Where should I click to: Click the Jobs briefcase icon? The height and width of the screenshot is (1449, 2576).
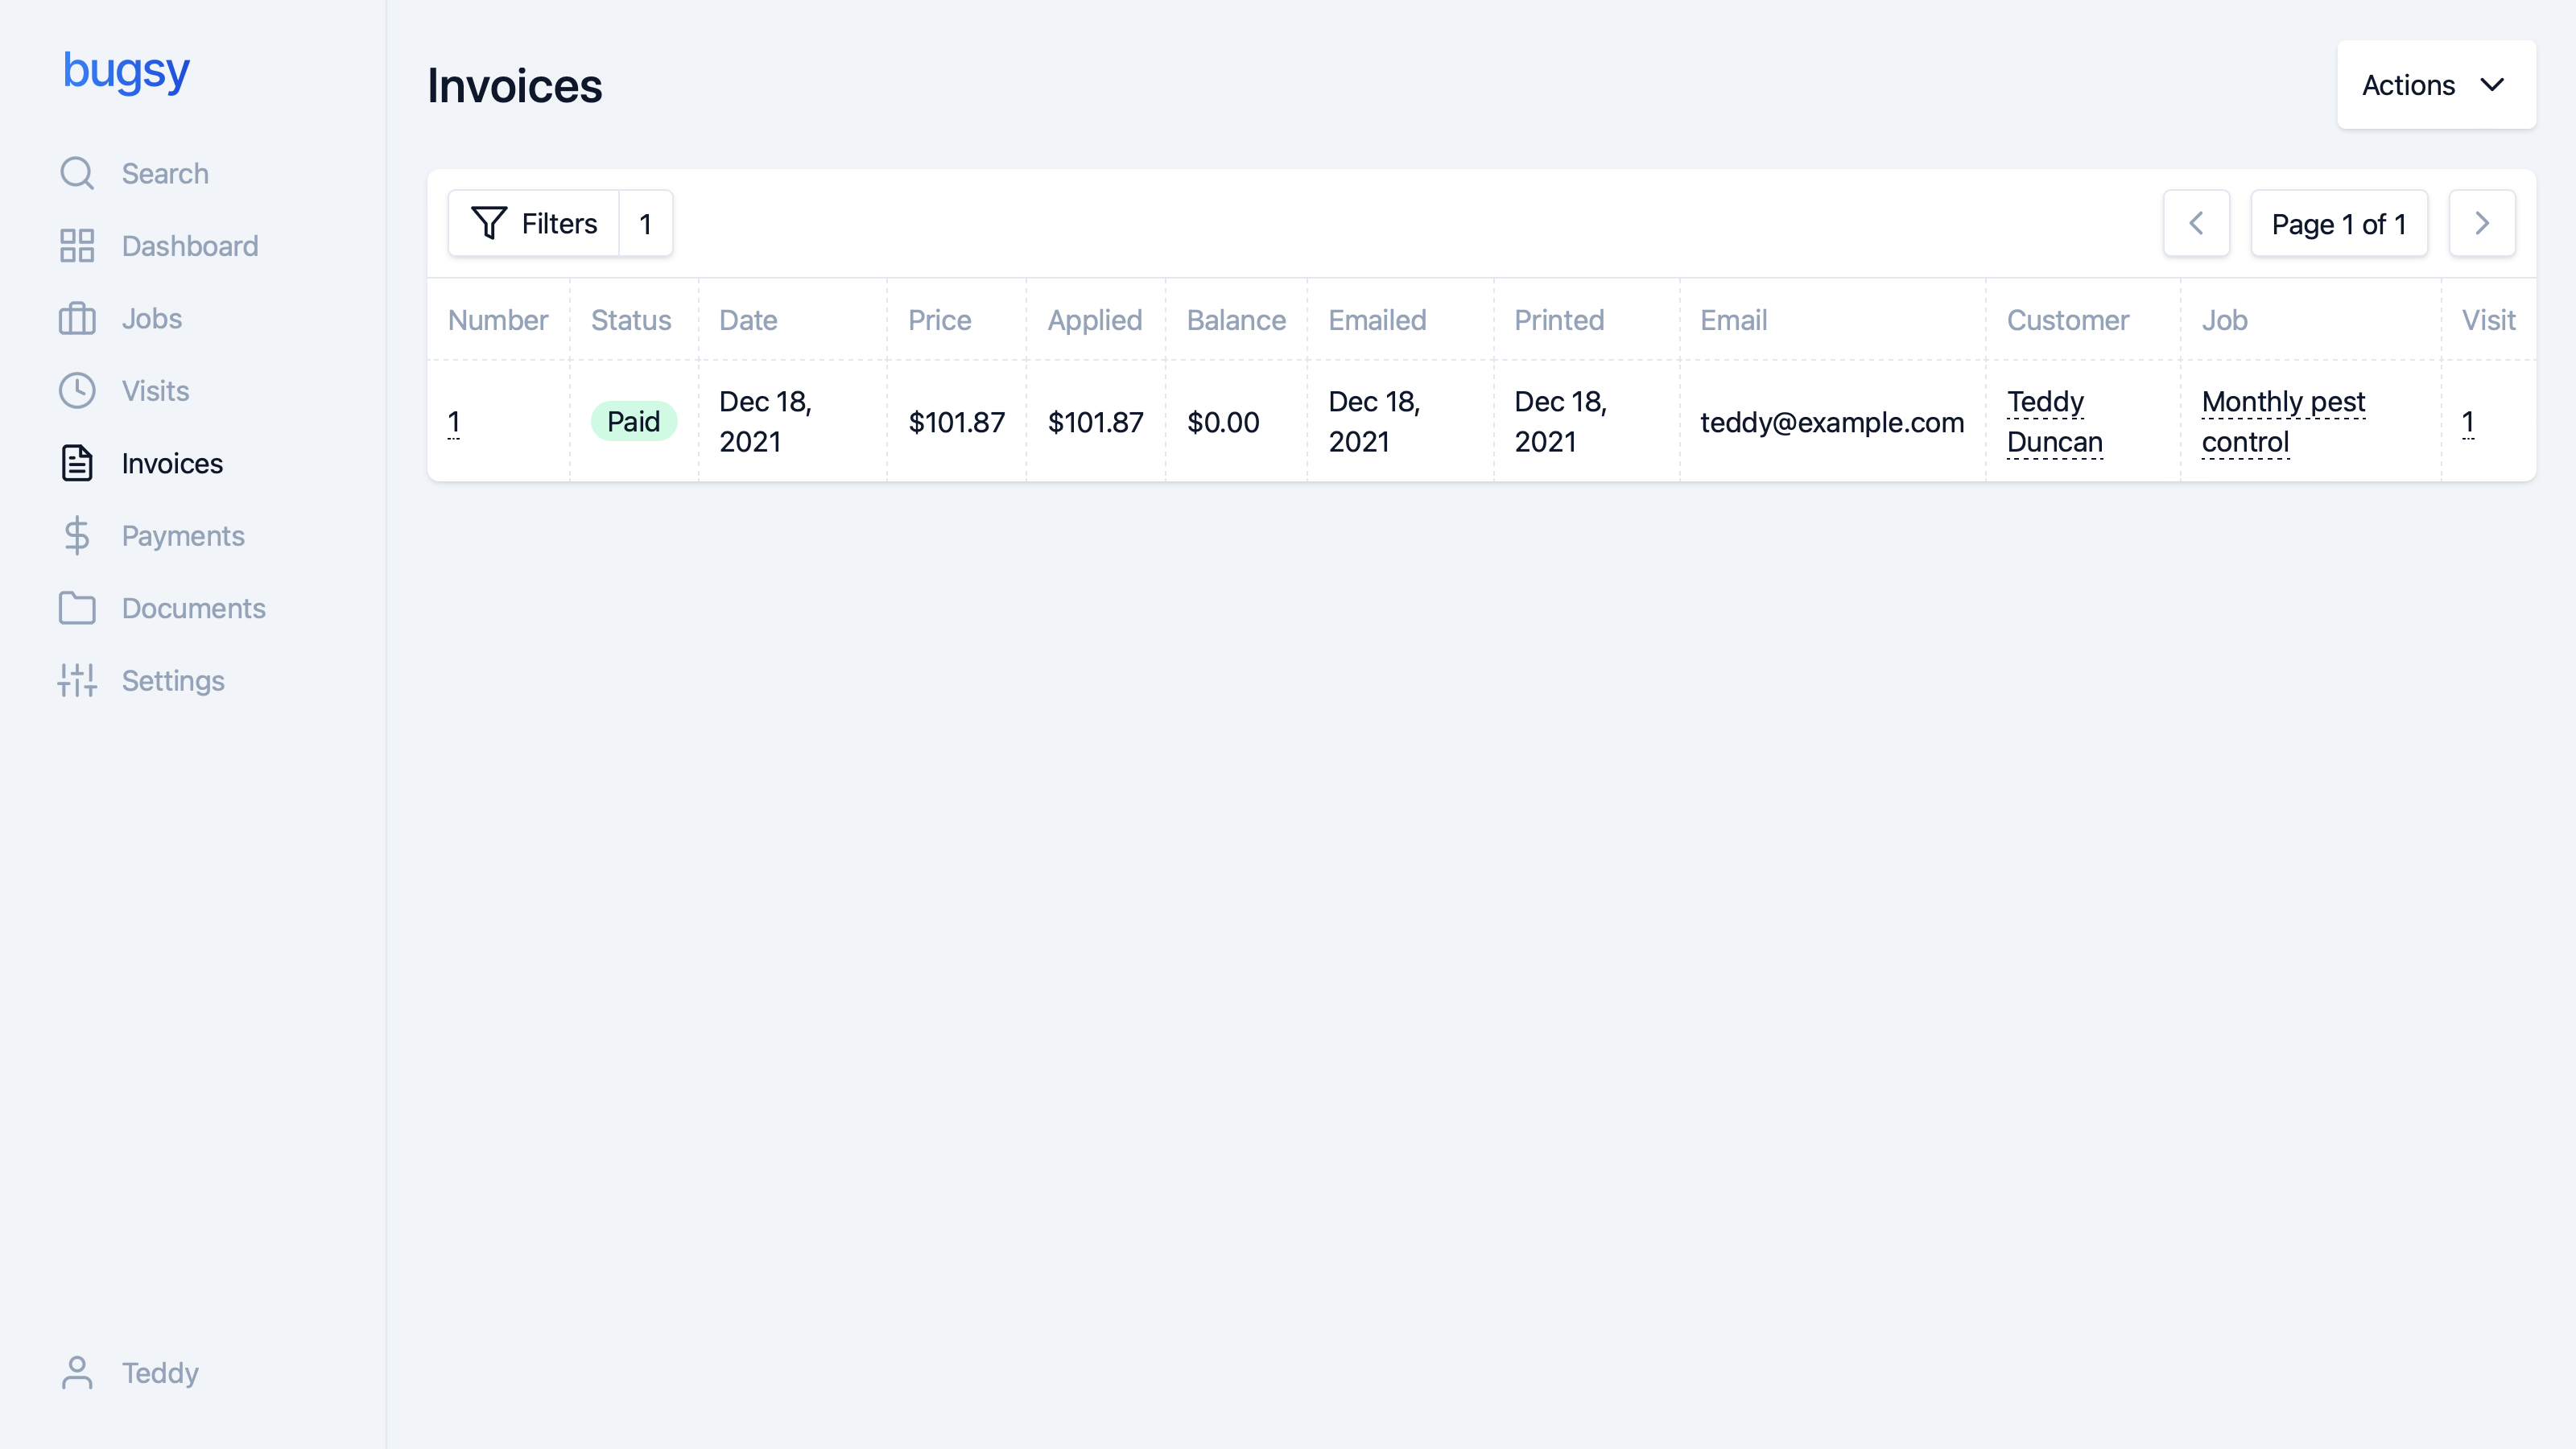(x=77, y=318)
